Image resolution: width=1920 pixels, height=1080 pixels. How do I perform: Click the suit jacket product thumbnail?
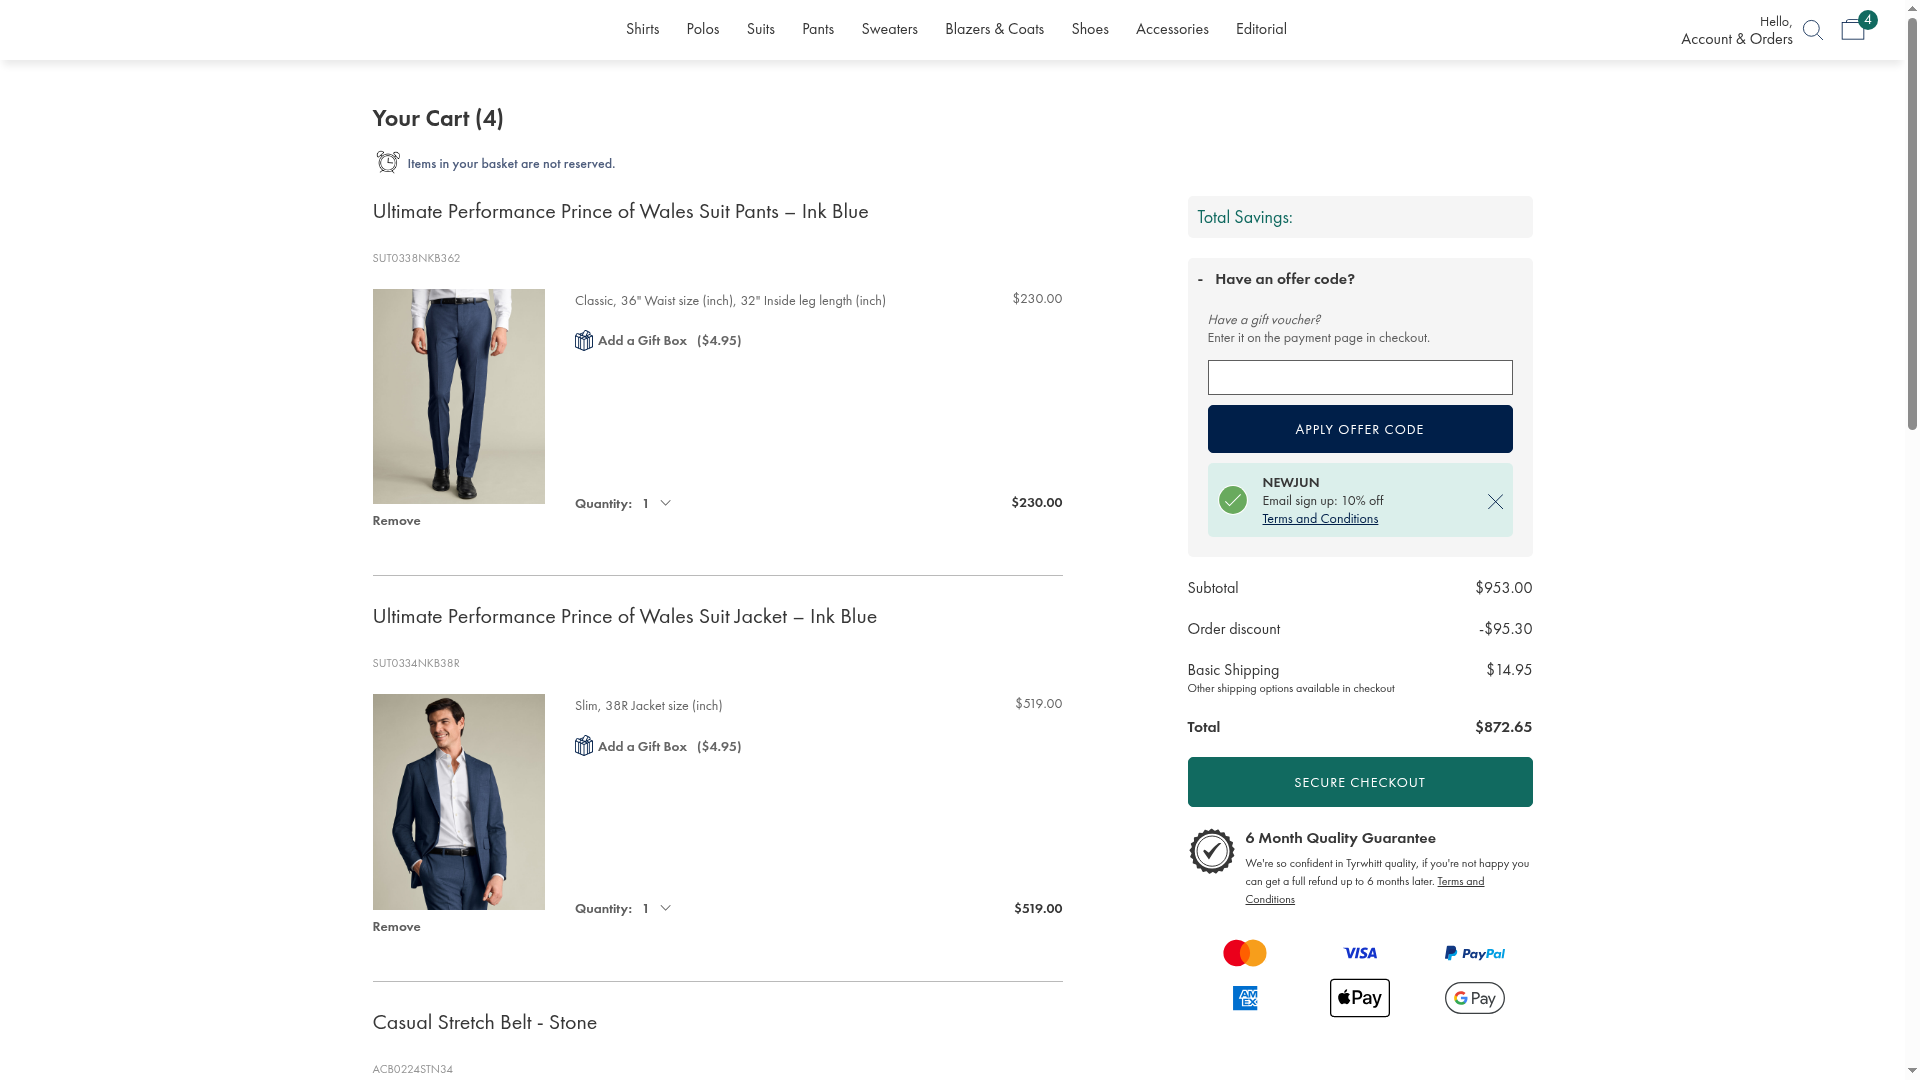pos(458,802)
